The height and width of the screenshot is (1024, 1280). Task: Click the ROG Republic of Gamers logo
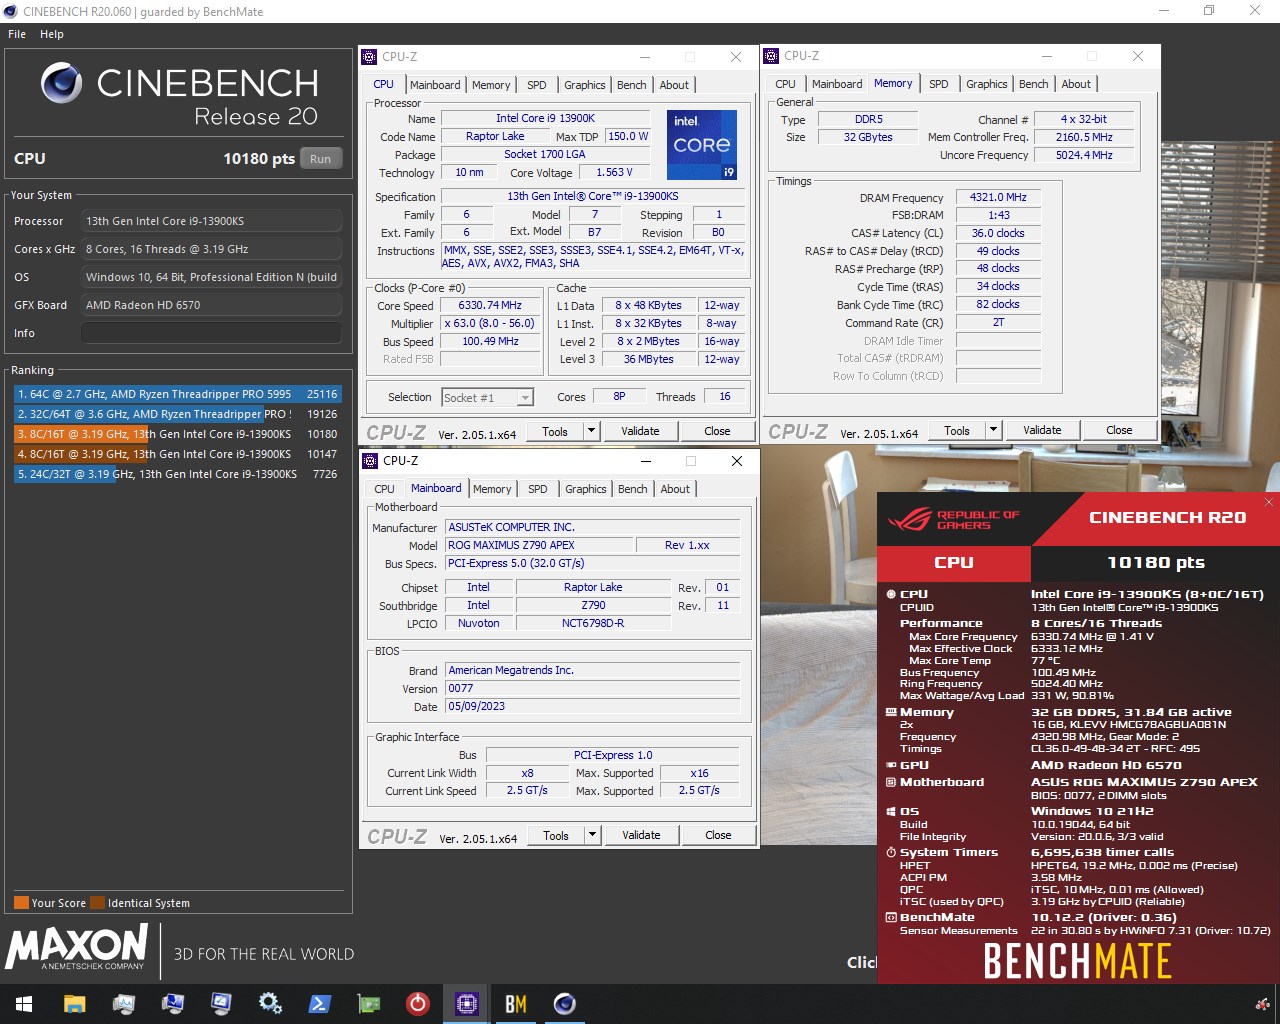tap(953, 519)
